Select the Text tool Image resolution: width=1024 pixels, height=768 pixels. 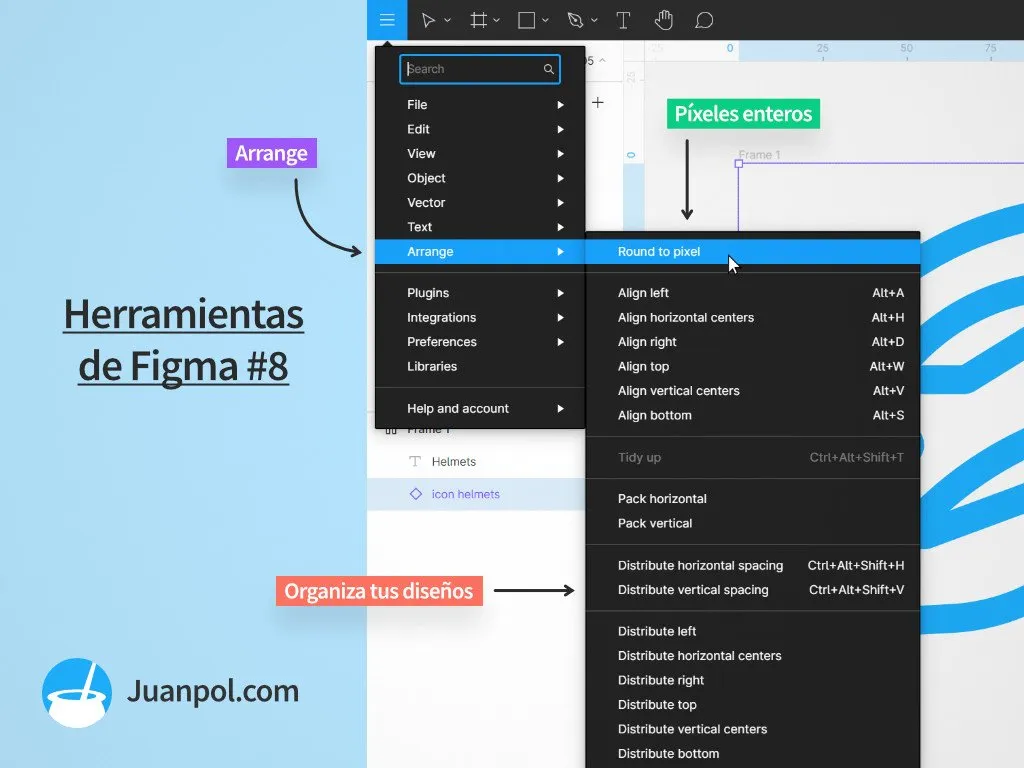(623, 20)
